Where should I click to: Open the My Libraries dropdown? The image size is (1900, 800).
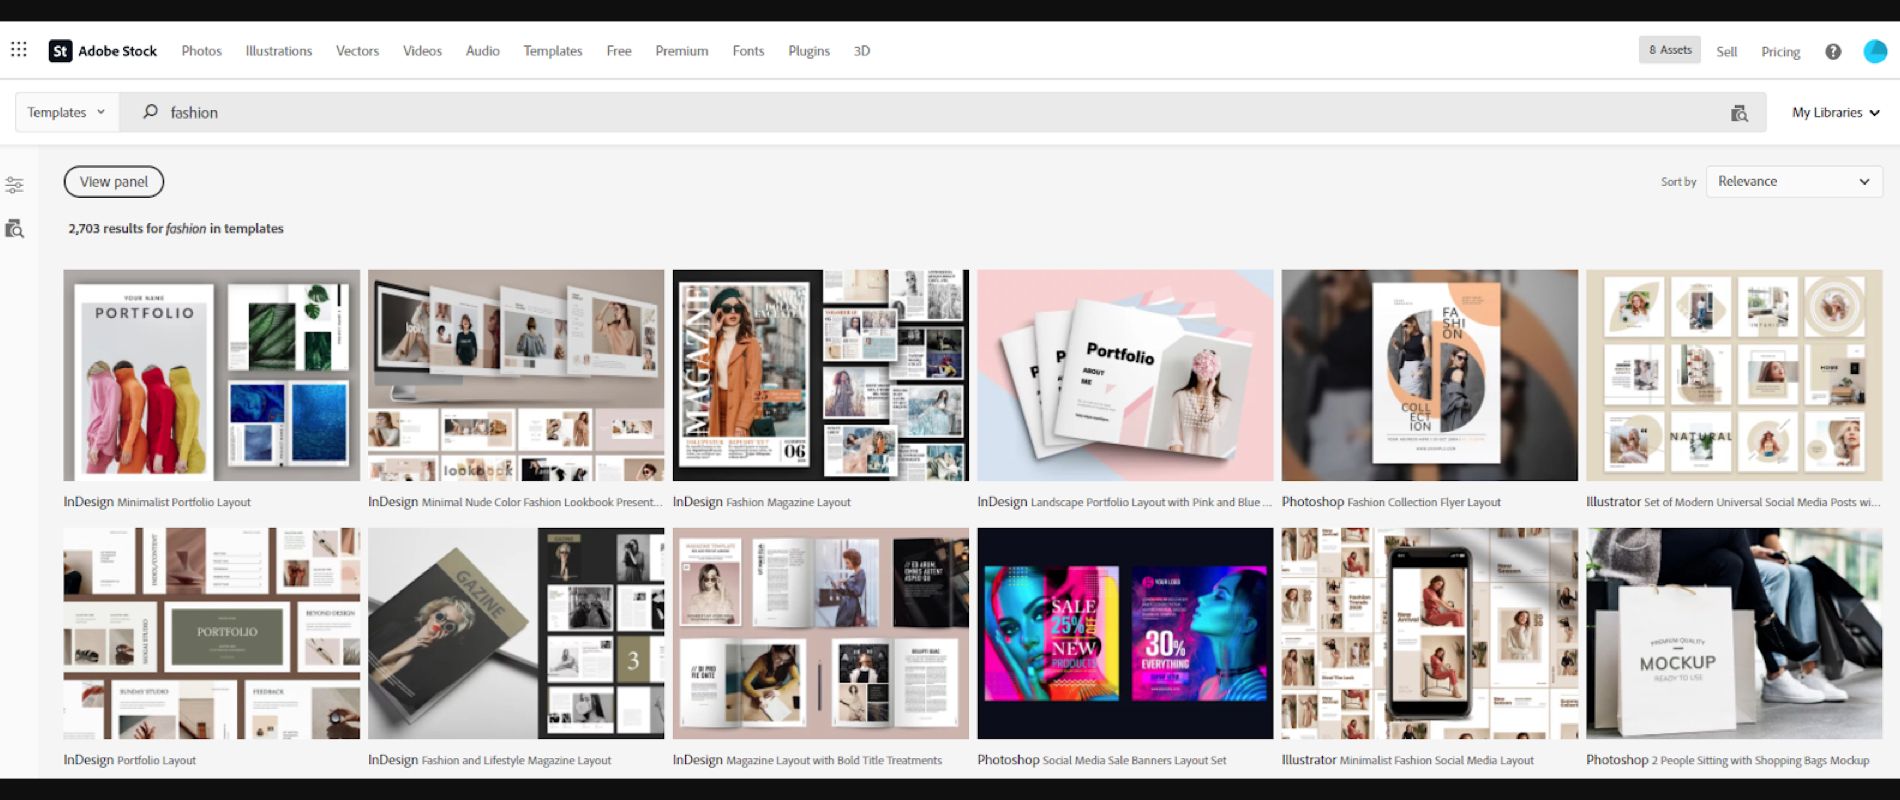[x=1835, y=113]
